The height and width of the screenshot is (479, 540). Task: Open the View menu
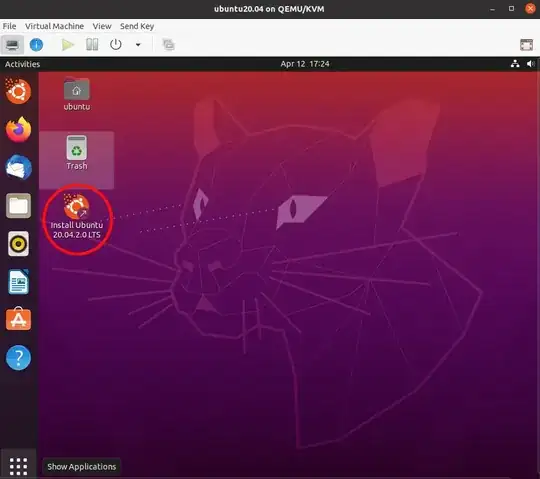pos(102,26)
